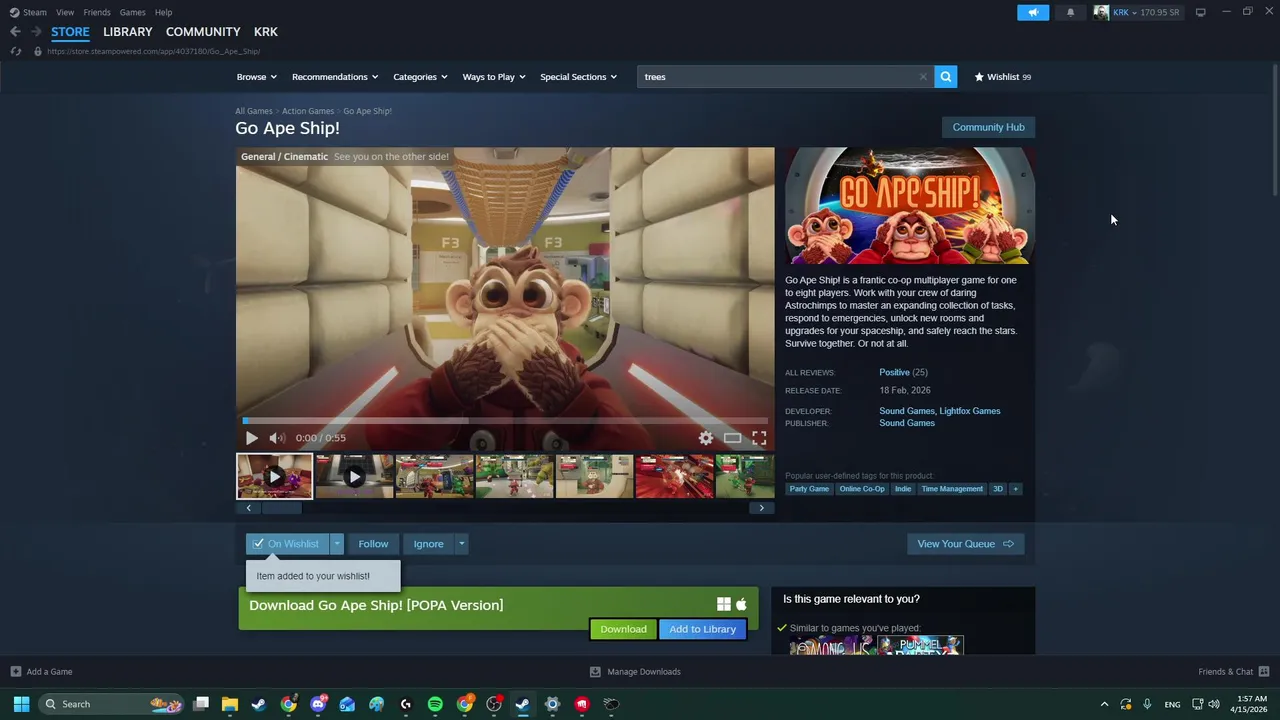Open the KRK profile tab
Viewport: 1280px width, 720px height.
click(266, 32)
